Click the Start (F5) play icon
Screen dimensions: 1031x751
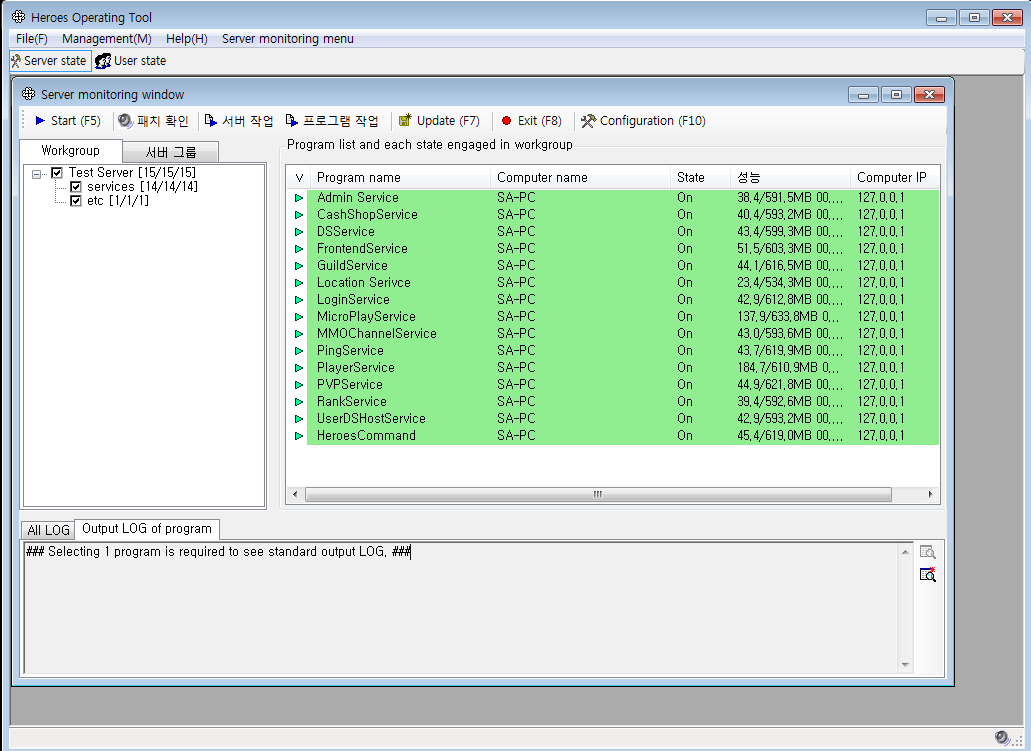coord(40,121)
